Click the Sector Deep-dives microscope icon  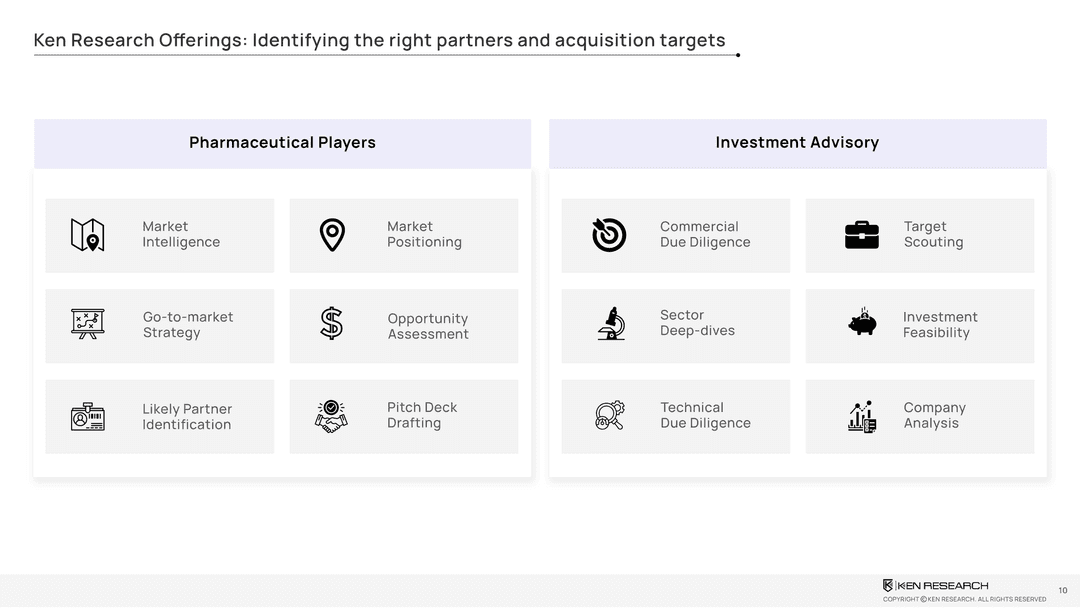pyautogui.click(x=610, y=324)
